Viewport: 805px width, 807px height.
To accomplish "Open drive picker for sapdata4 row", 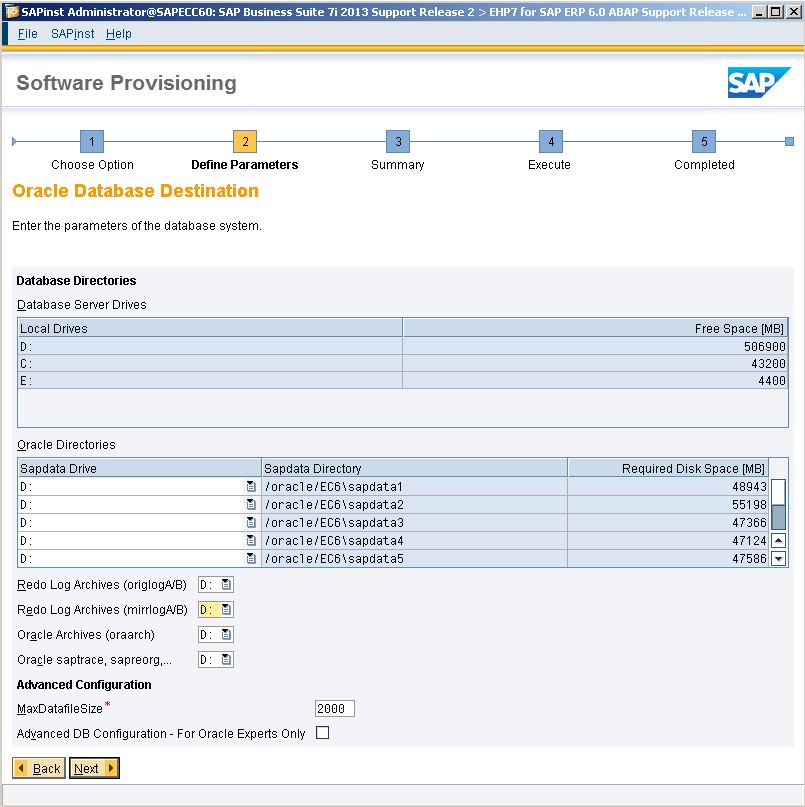I will (x=251, y=540).
